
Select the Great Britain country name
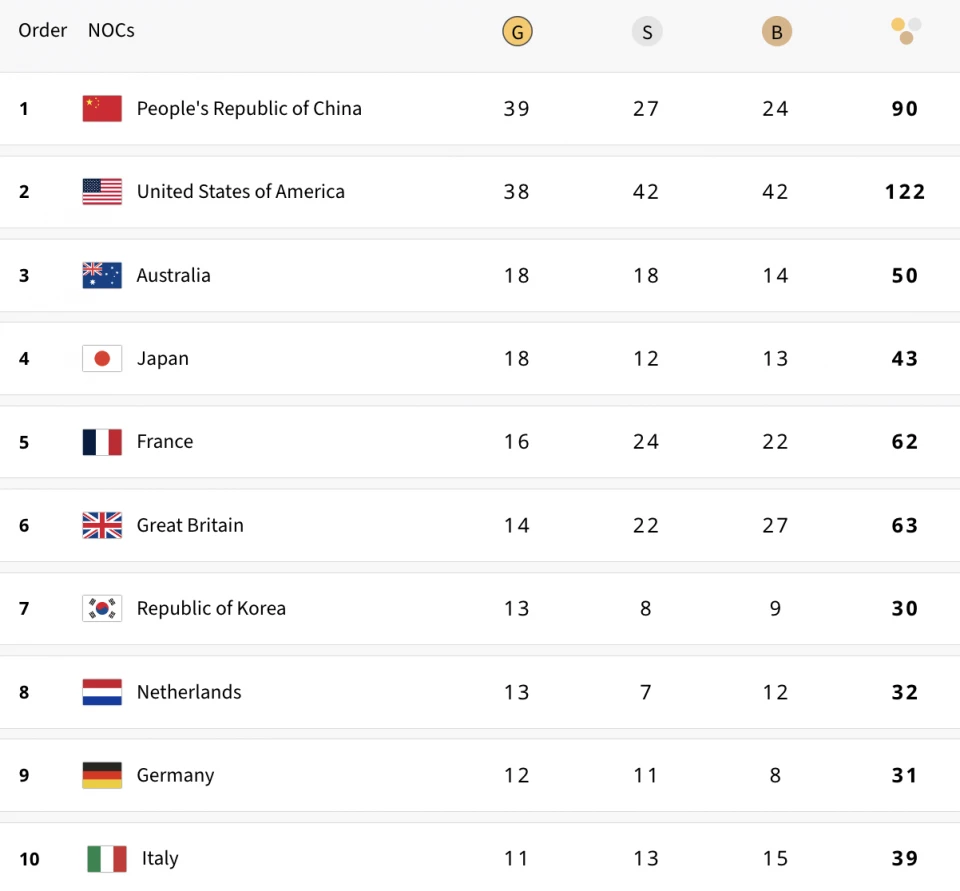point(190,525)
